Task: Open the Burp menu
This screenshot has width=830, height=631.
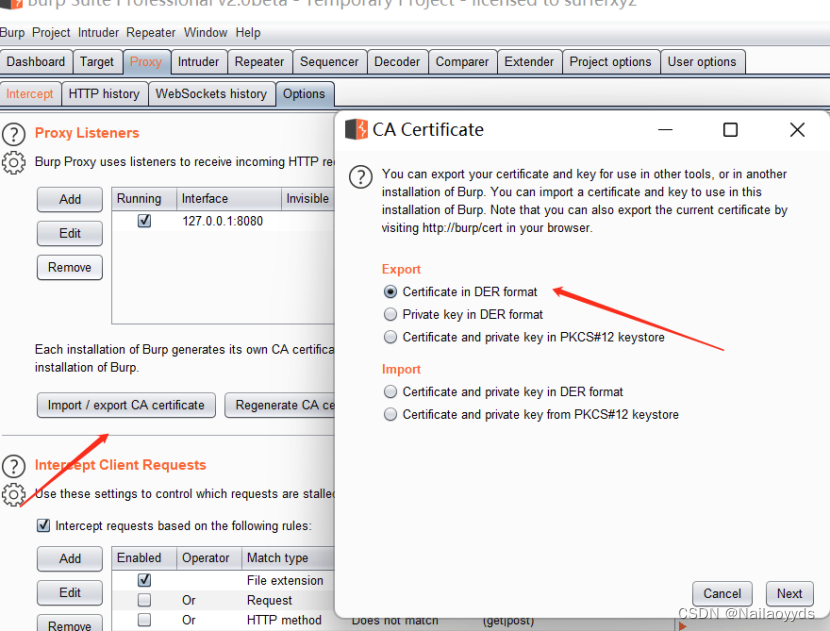Action: coord(12,33)
